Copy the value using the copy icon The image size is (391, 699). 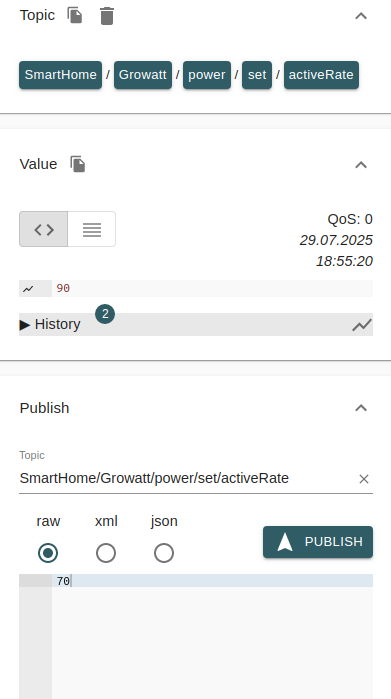[x=78, y=164]
